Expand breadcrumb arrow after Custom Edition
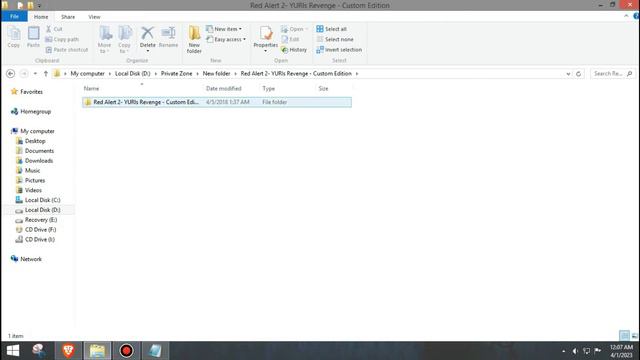This screenshot has height=360, width=640. coord(357,73)
